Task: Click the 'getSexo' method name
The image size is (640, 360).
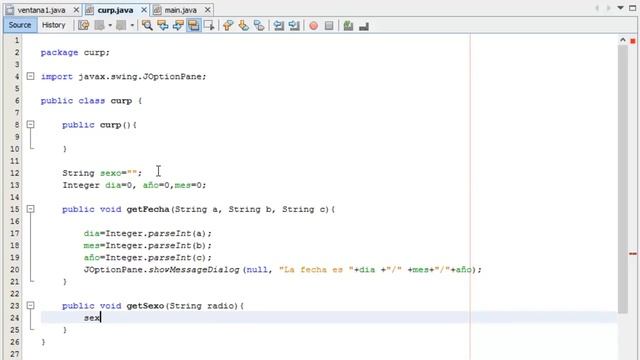Action: coord(145,306)
